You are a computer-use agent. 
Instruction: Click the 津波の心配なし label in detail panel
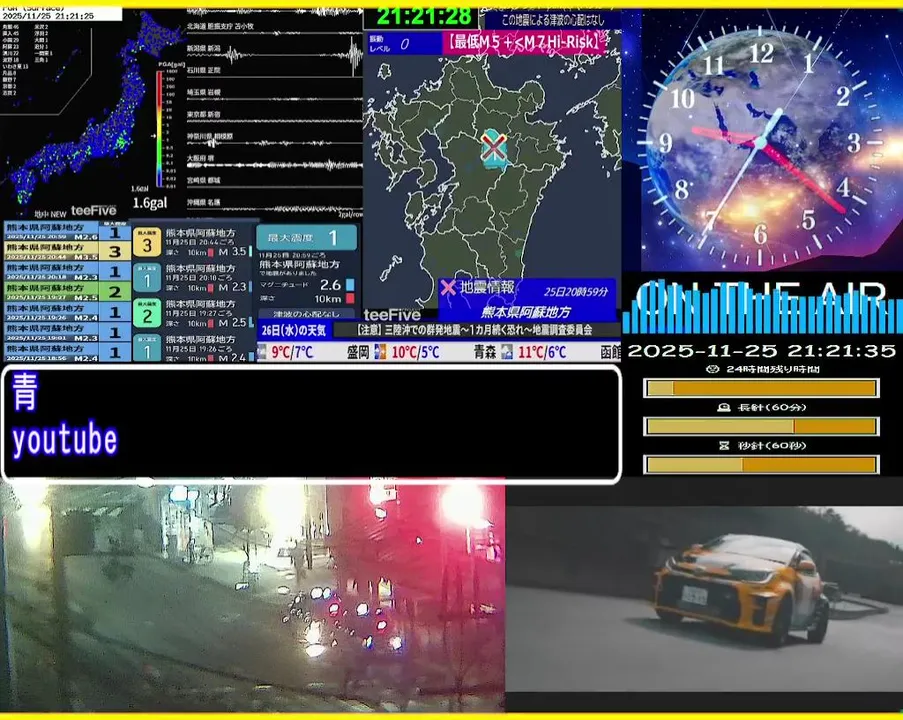306,314
